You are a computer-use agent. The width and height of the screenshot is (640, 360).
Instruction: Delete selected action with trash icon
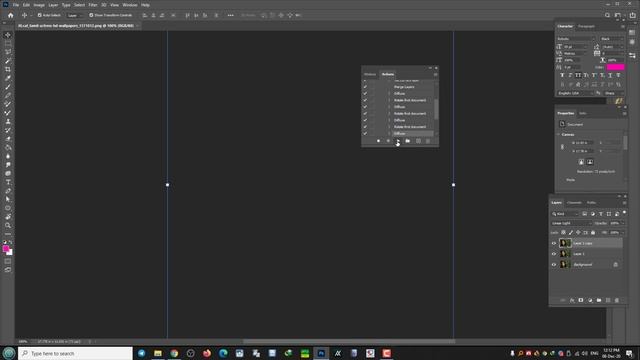(428, 141)
